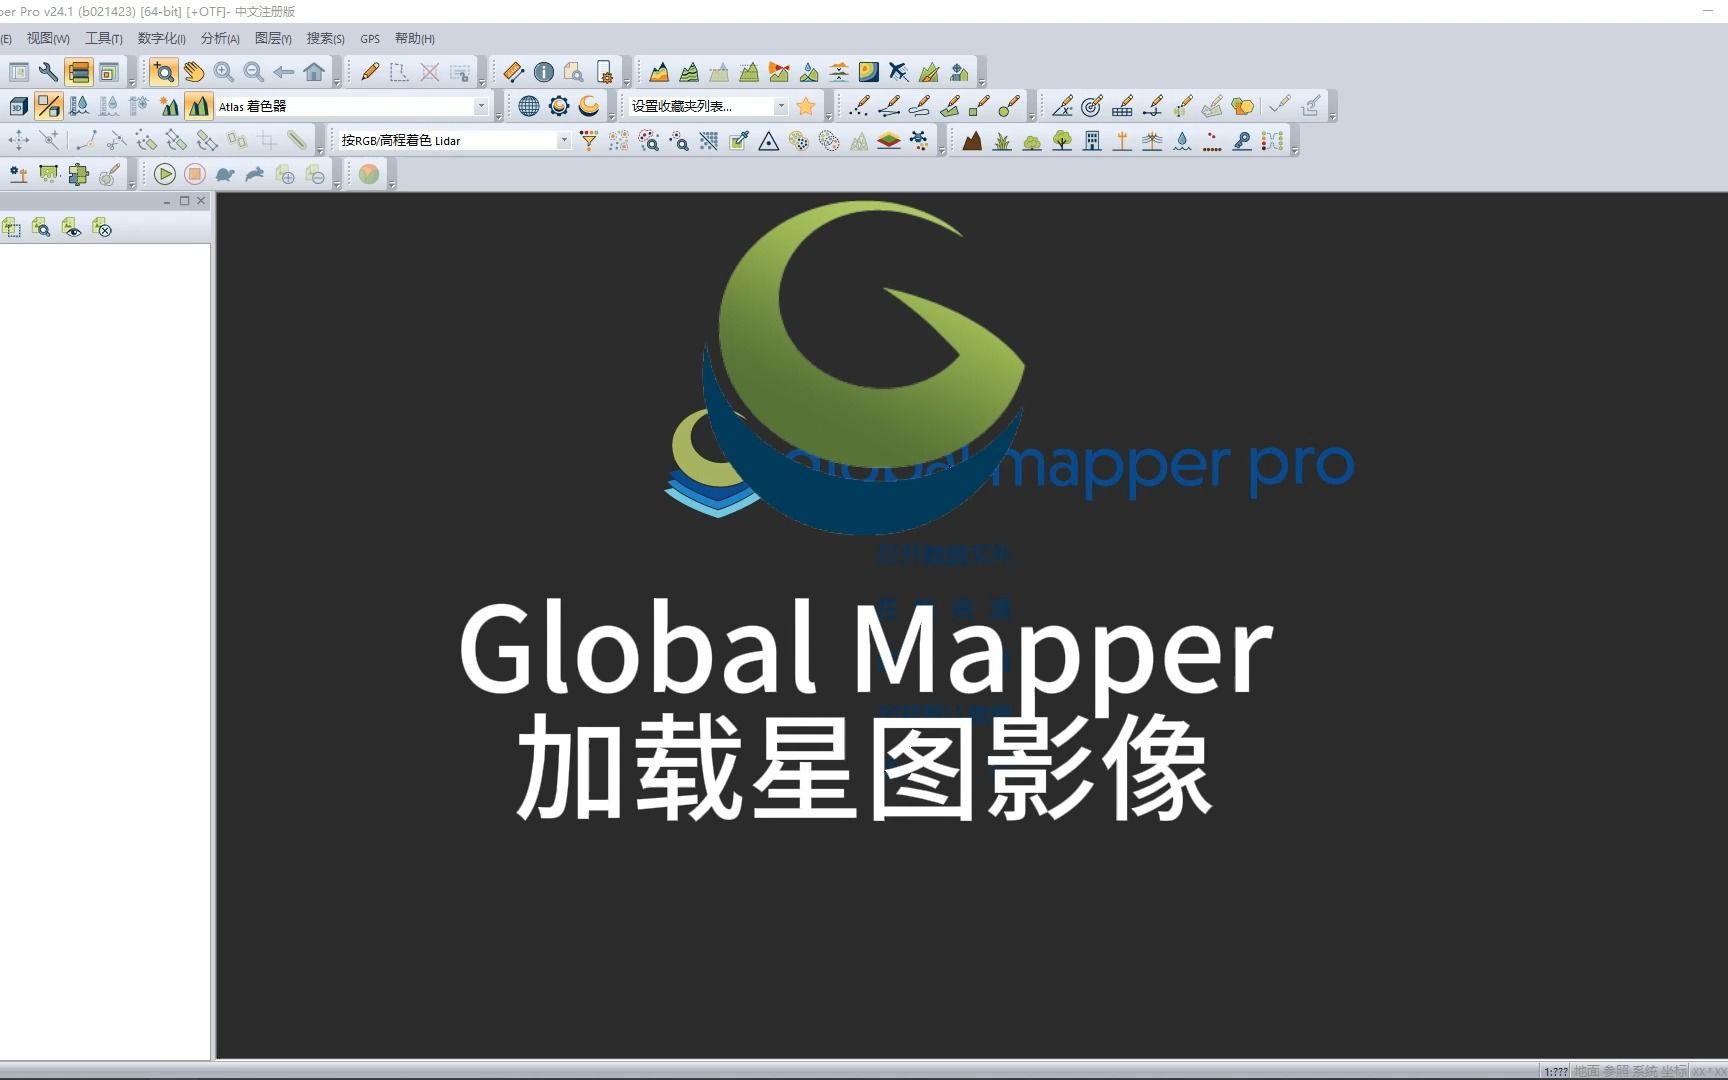Click the target bullseye COGO icon
The height and width of the screenshot is (1080, 1728).
tap(1092, 106)
